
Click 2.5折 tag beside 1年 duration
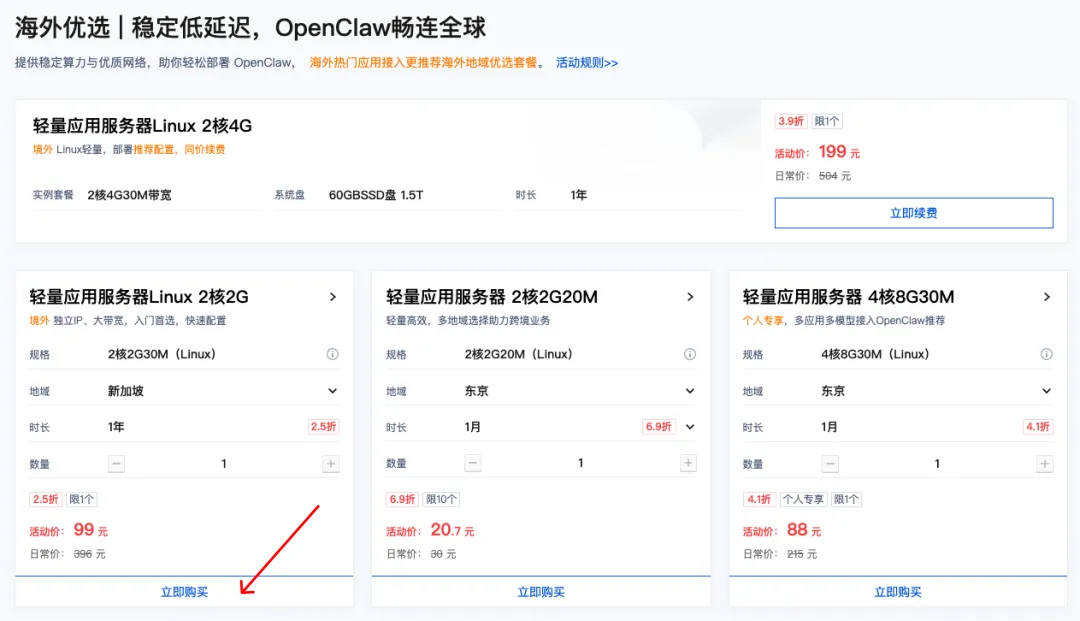click(x=323, y=427)
